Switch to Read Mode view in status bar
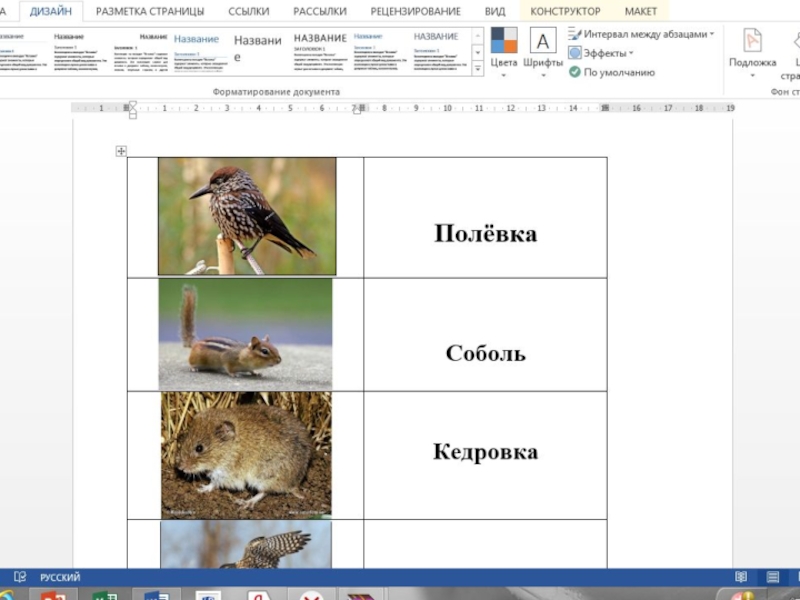This screenshot has width=800, height=600. tap(741, 577)
